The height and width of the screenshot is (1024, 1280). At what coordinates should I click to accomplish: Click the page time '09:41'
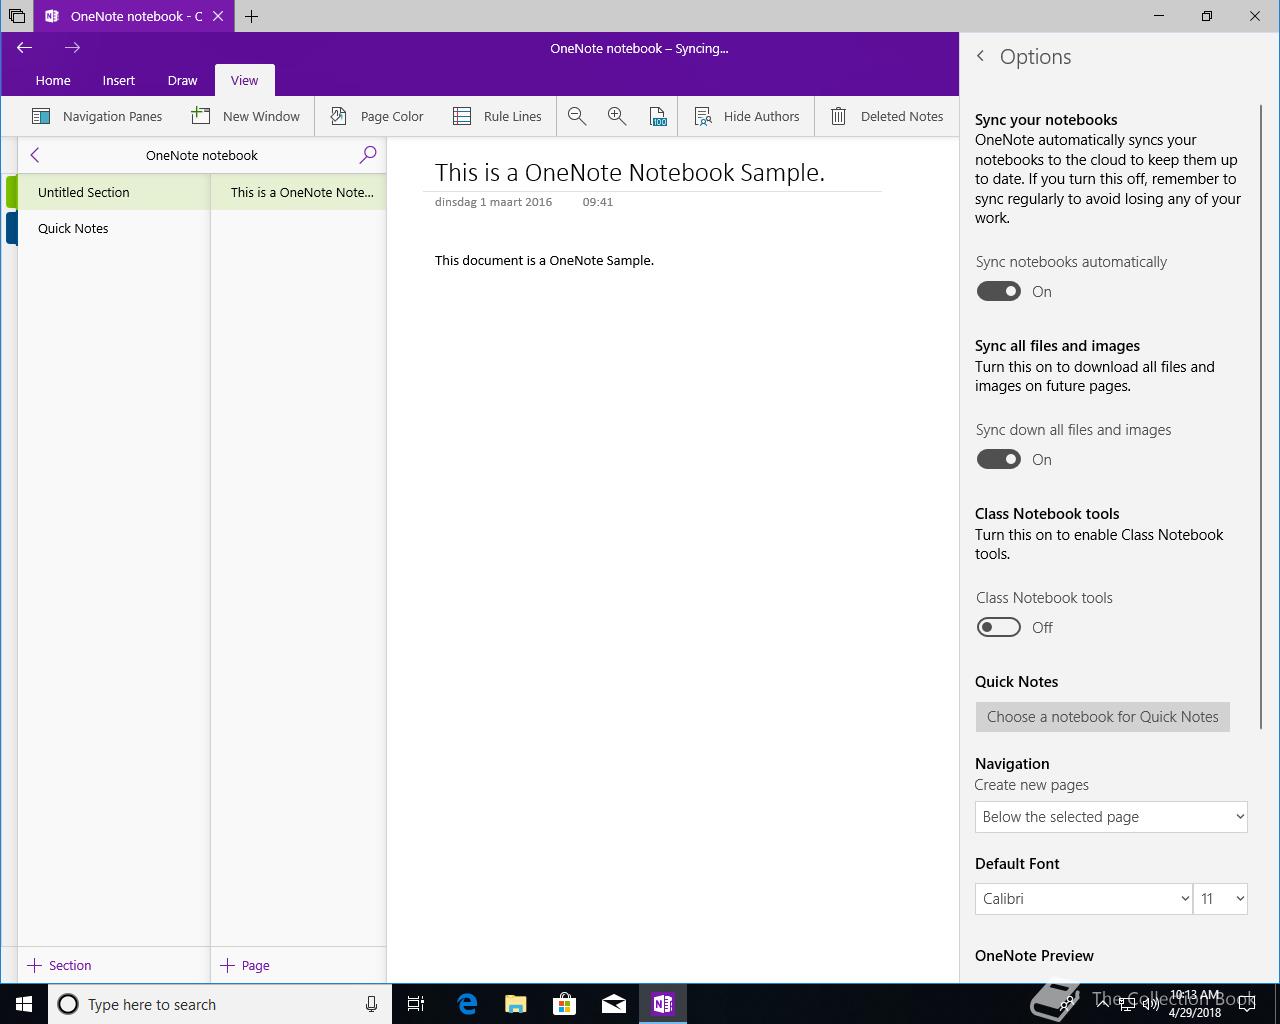[598, 202]
